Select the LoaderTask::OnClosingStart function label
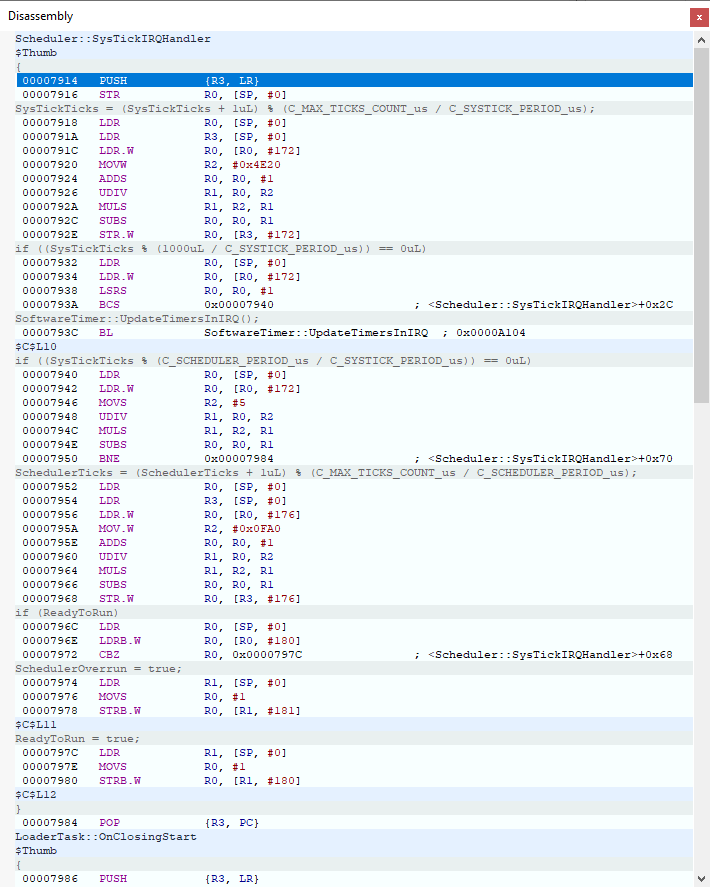 tap(354, 837)
